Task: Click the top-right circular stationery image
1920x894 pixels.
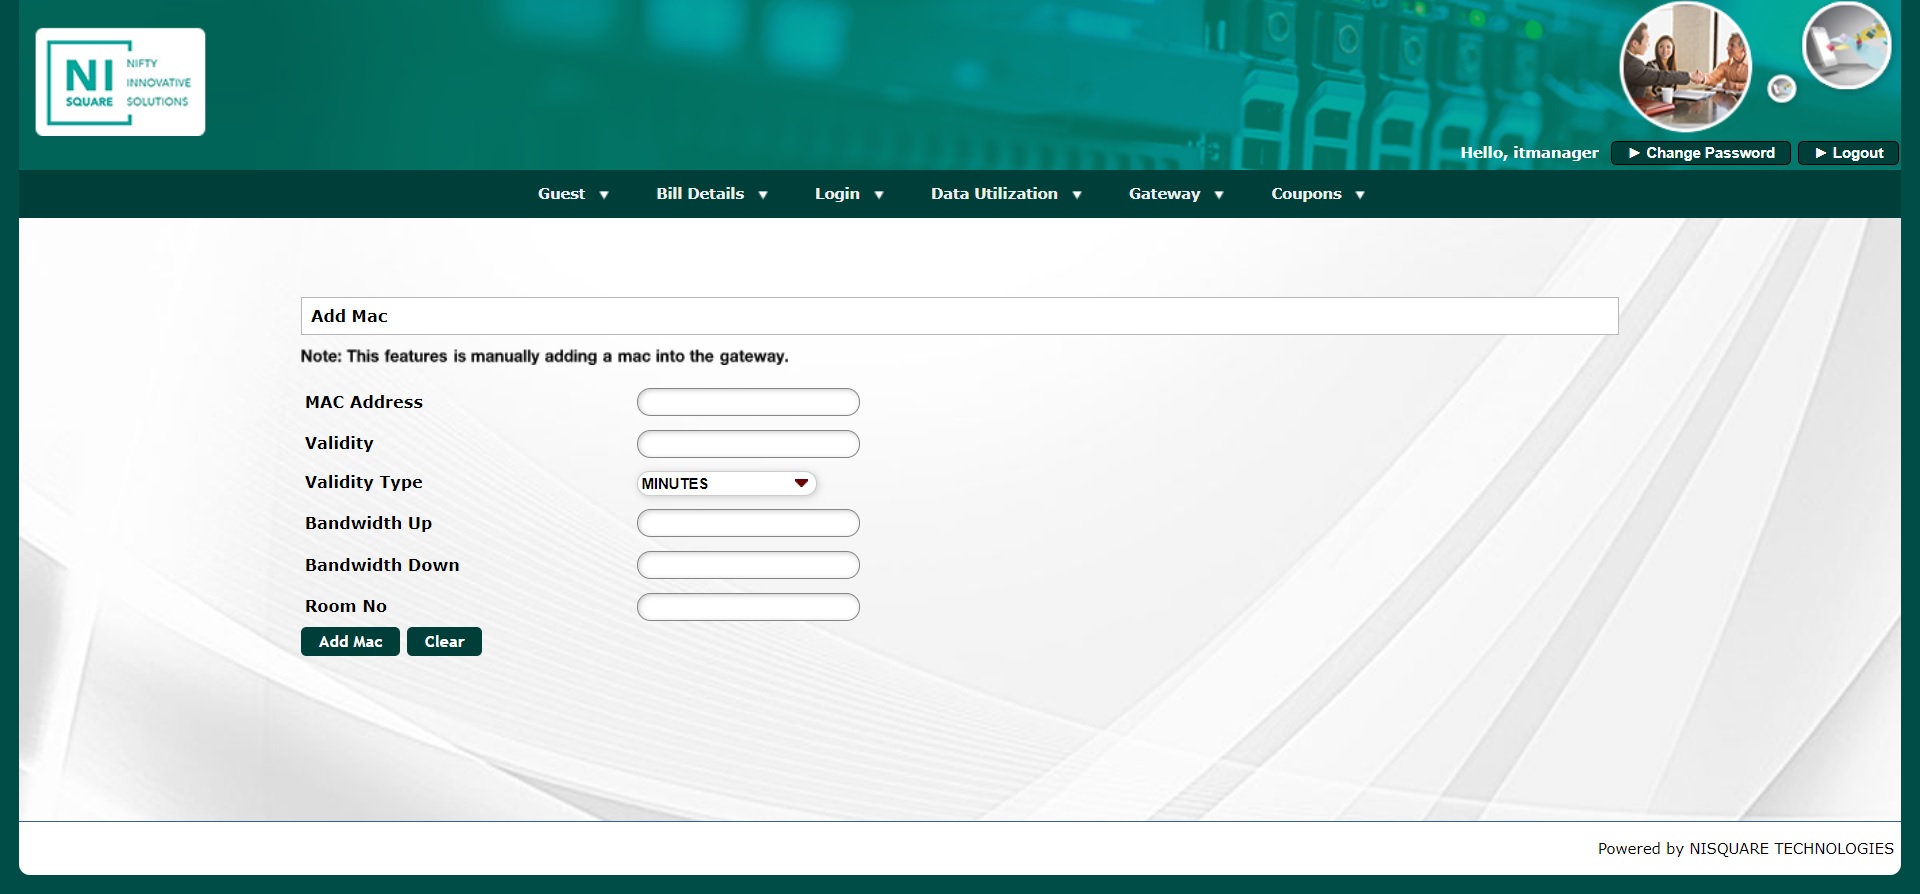Action: (1846, 46)
